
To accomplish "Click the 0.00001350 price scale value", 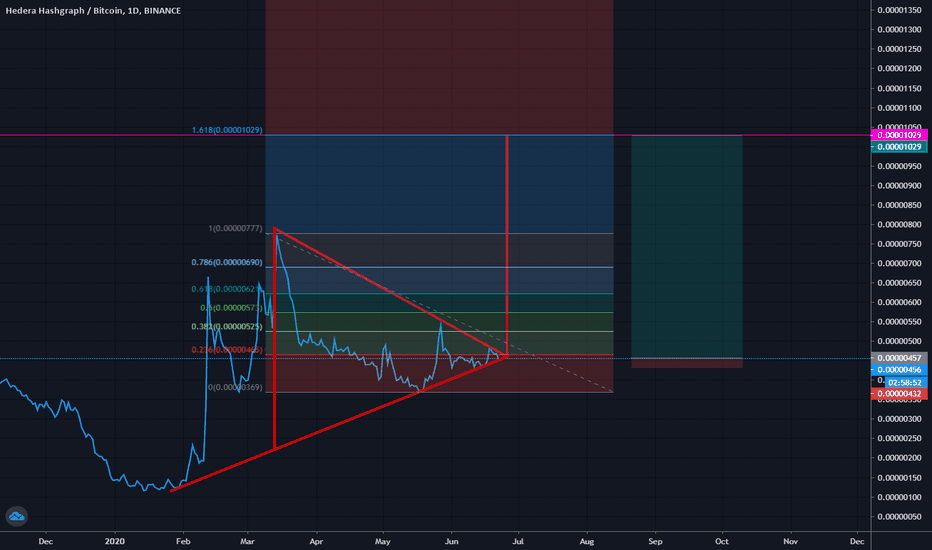I will tap(899, 10).
